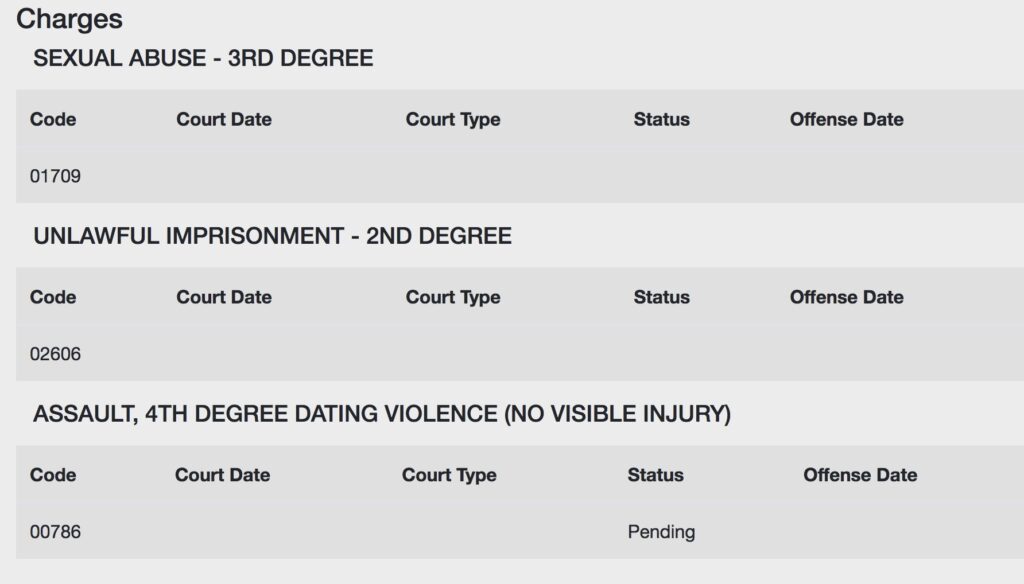Click Status header under Unlawful Imprisonment
This screenshot has height=584, width=1024.
click(662, 297)
